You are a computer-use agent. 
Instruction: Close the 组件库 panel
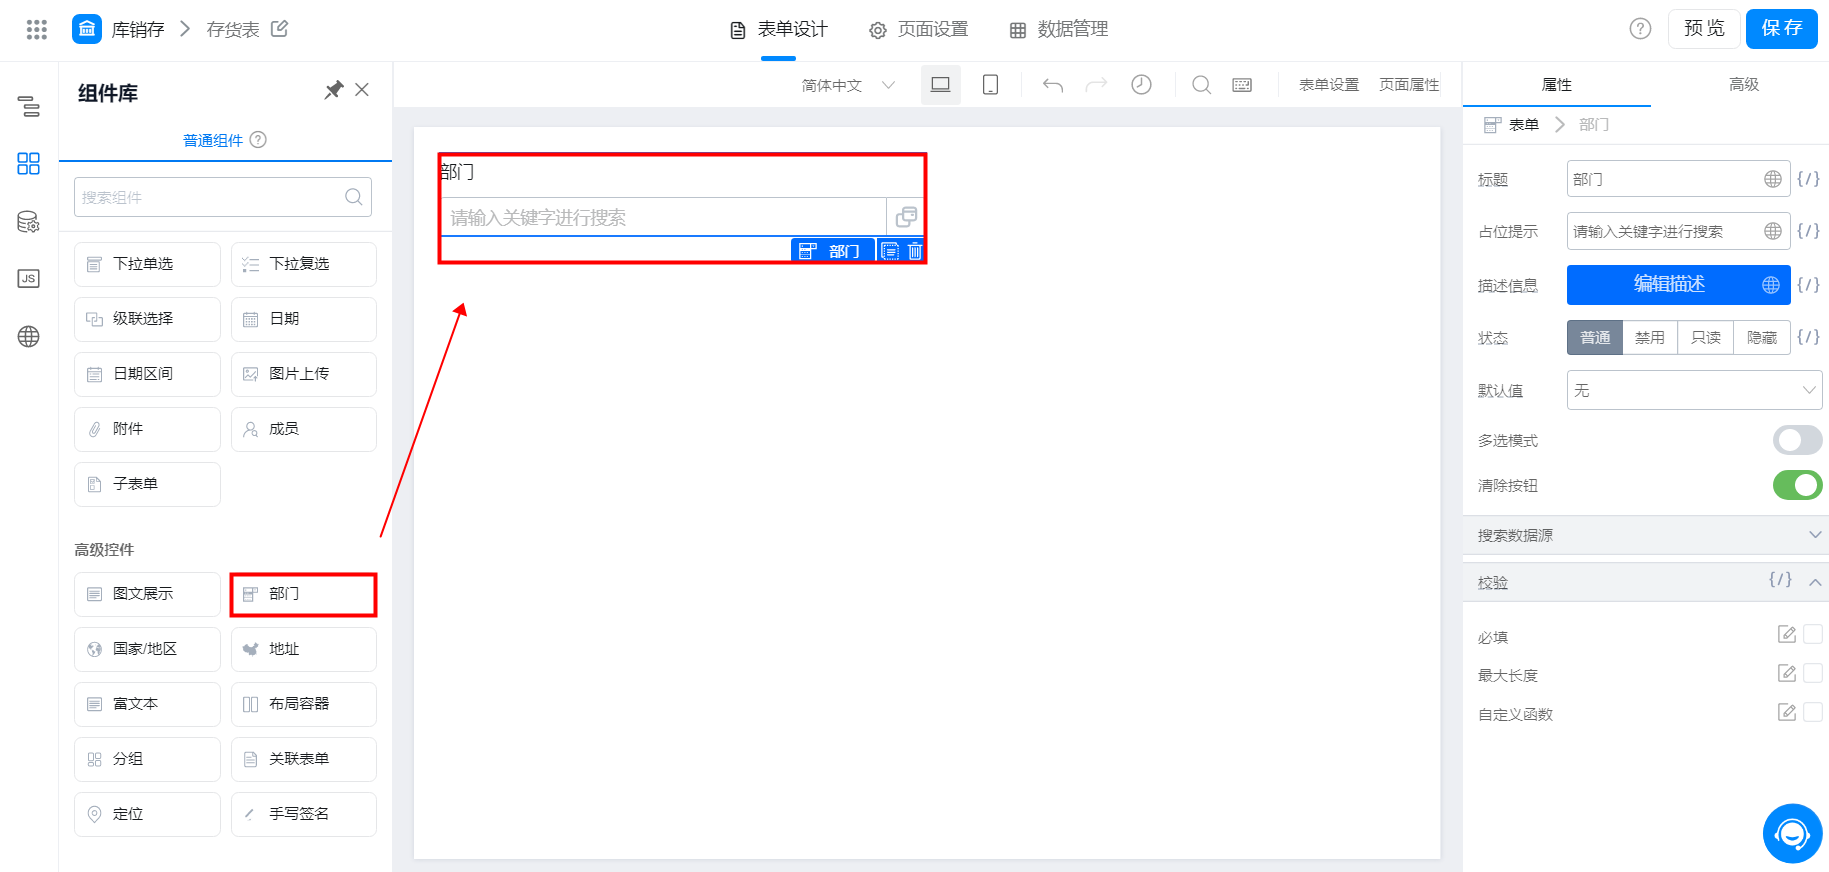pyautogui.click(x=362, y=90)
